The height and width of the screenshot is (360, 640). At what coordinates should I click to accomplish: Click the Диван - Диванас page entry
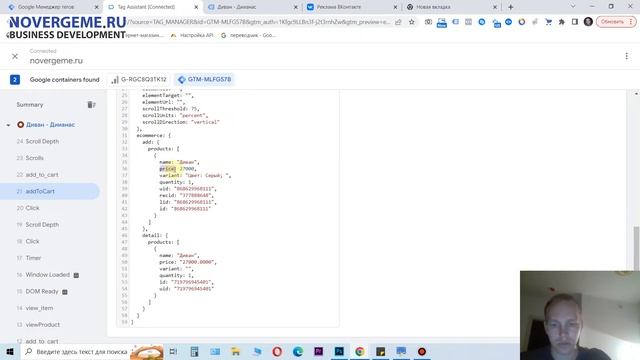click(x=50, y=125)
